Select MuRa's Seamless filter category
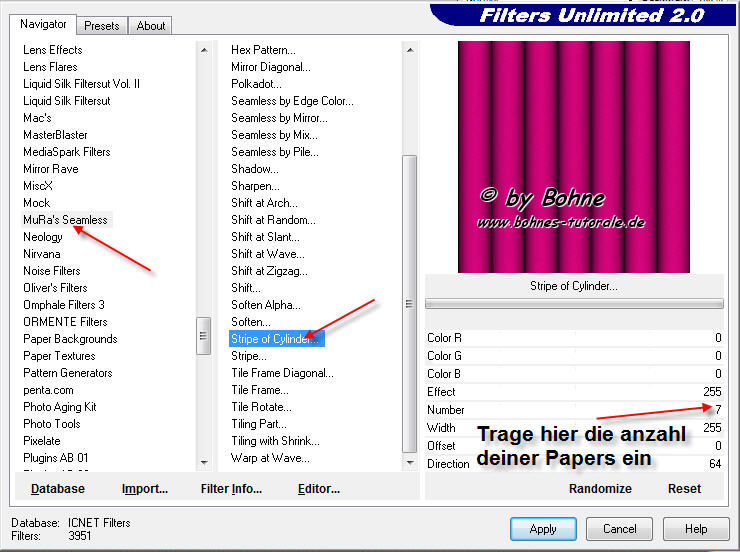The image size is (740, 552). (65, 220)
